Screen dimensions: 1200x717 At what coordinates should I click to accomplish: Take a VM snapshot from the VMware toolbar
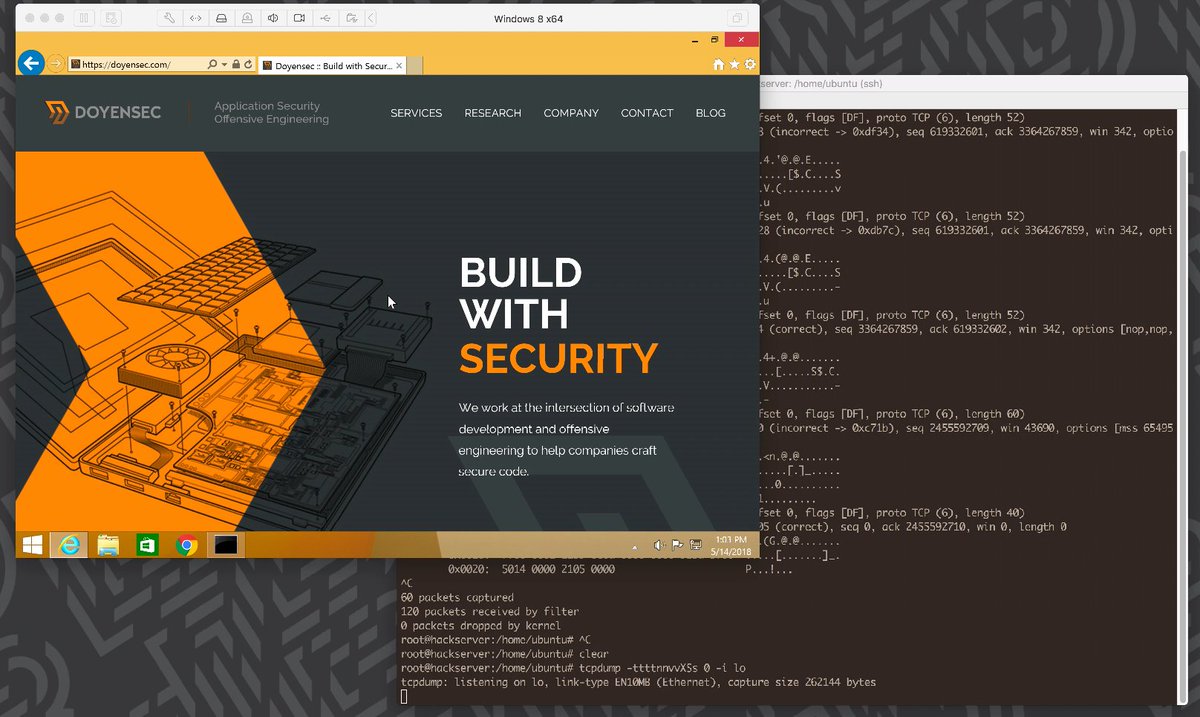pyautogui.click(x=111, y=18)
